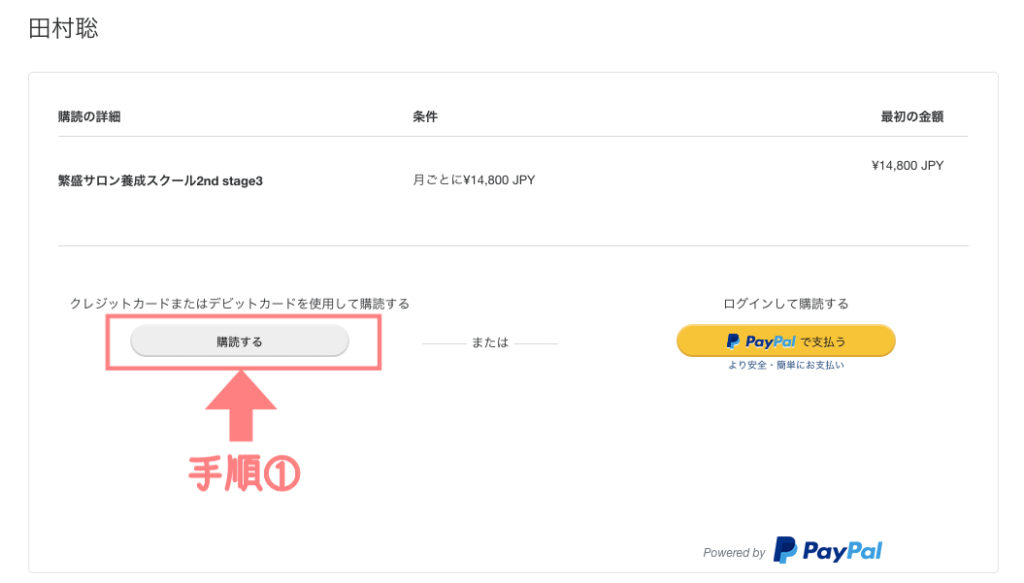Click the 購読の詳細 column header
Screen dimensions: 1024x583
(89, 117)
